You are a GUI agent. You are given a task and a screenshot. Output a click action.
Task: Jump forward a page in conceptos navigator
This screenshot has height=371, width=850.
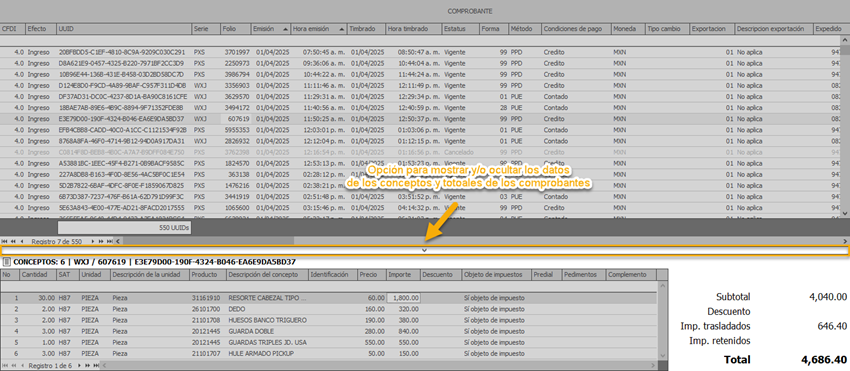coord(88,366)
